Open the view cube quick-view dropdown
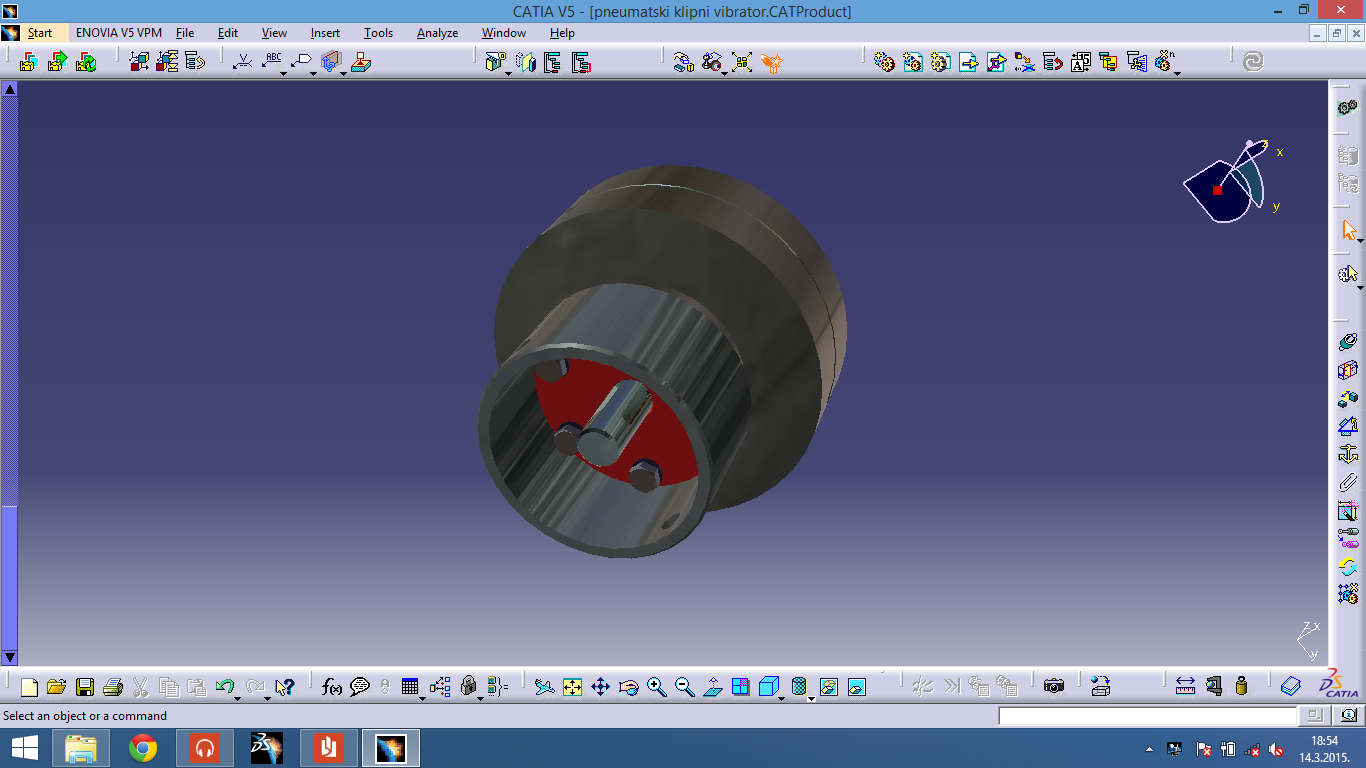Viewport: 1366px width, 768px height. [782, 698]
